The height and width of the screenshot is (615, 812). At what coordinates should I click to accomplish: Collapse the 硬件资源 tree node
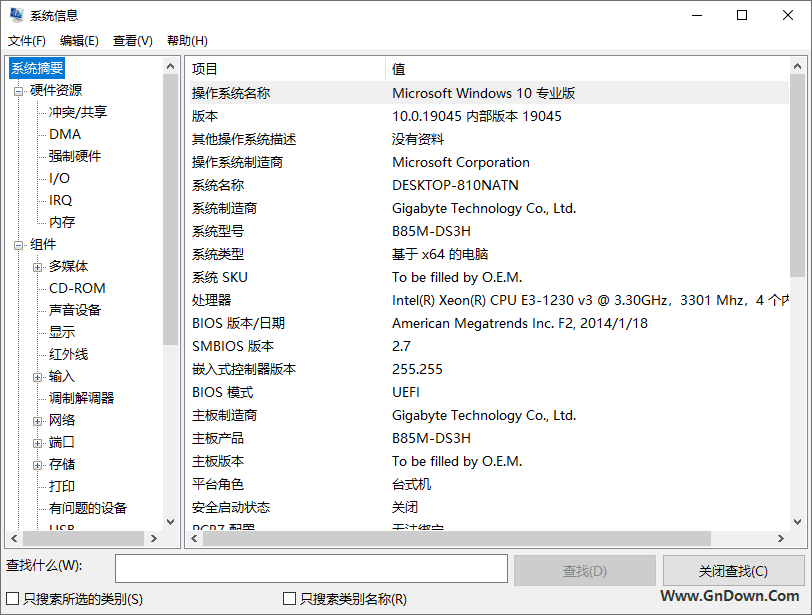pyautogui.click(x=19, y=89)
